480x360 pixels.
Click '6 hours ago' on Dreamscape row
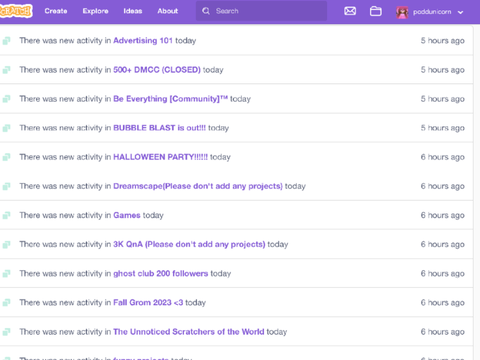pos(442,186)
